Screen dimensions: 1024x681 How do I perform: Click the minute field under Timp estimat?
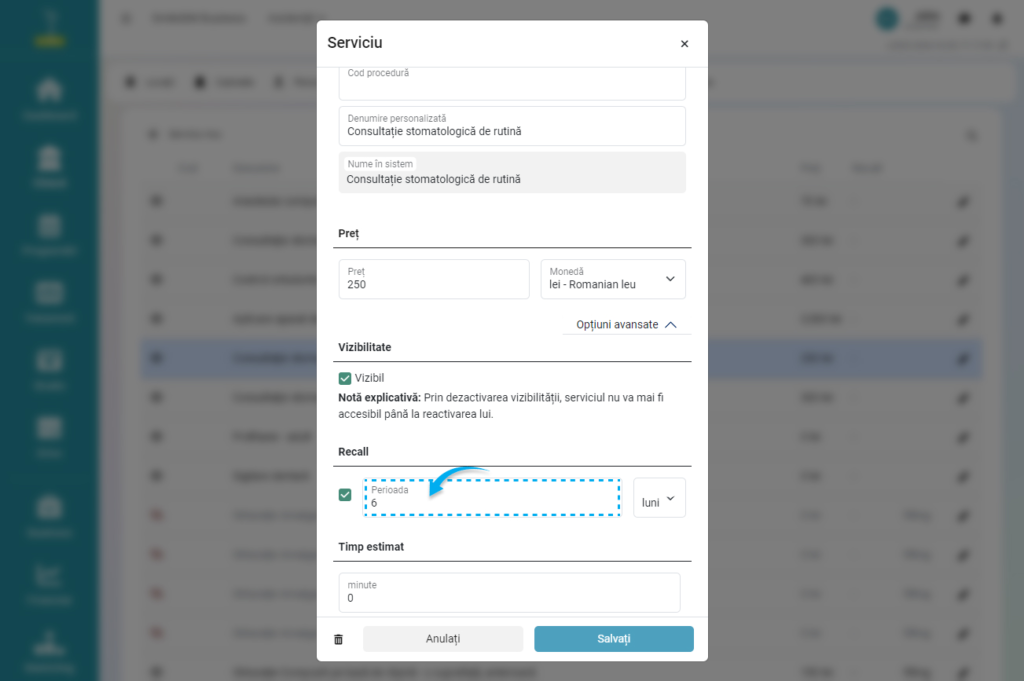coord(509,593)
